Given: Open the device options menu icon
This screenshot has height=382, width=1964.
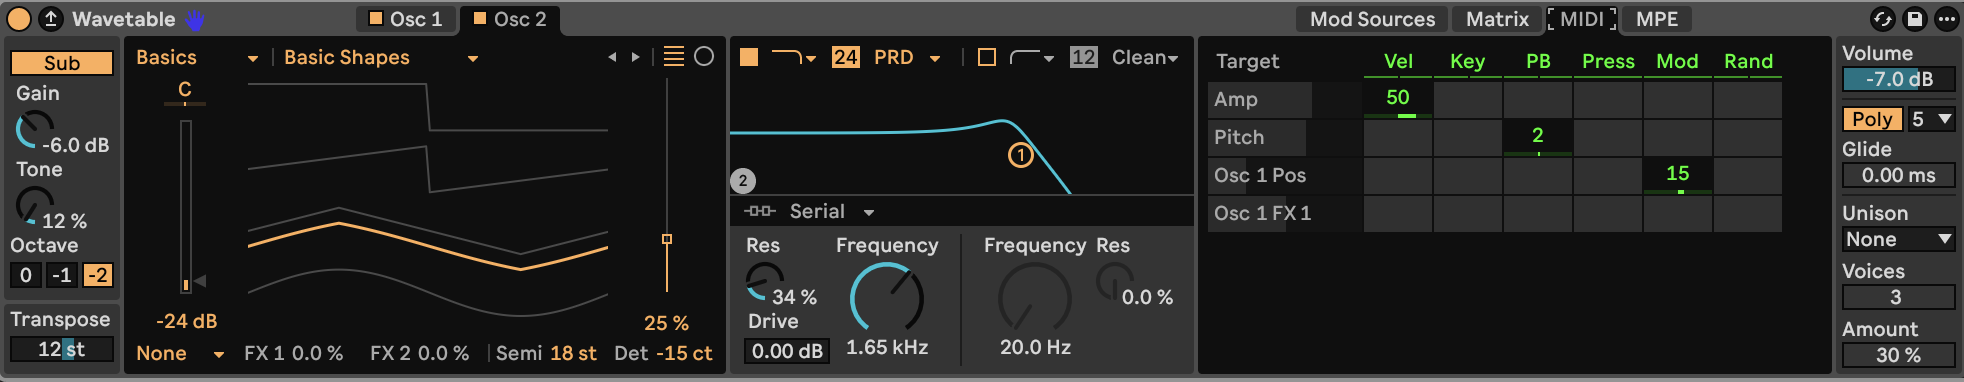Looking at the screenshot, I should tap(1946, 19).
